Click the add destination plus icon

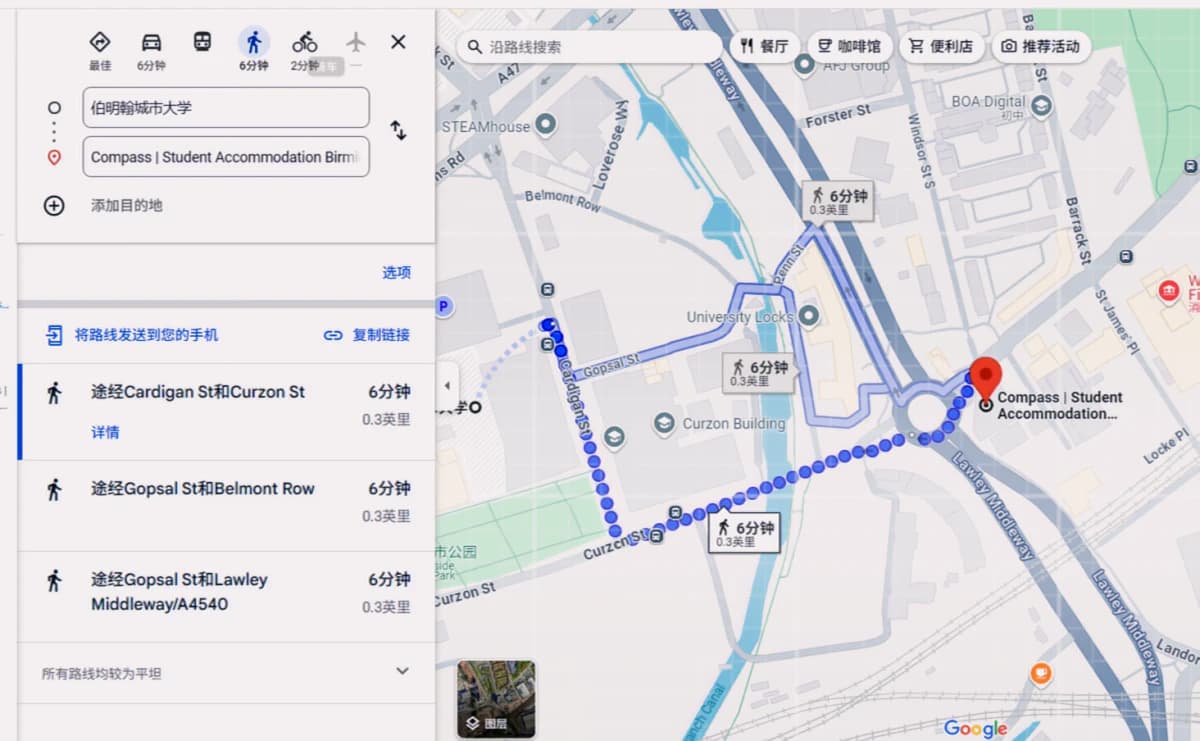point(54,206)
